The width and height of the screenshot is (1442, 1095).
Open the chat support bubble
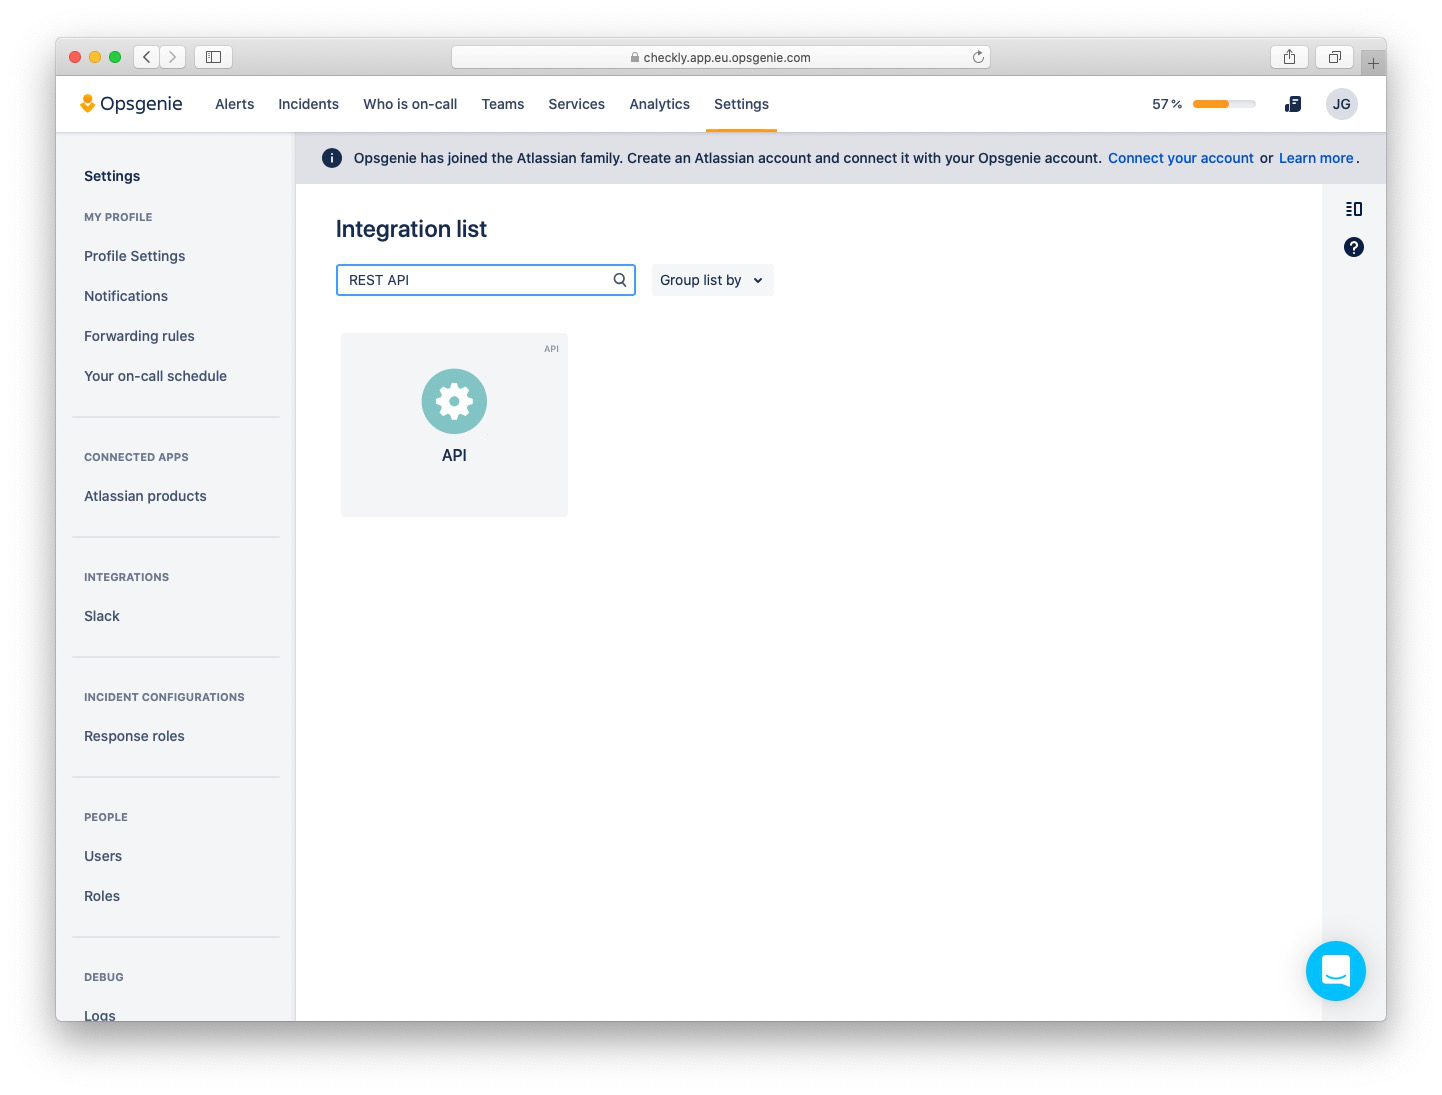(1336, 970)
